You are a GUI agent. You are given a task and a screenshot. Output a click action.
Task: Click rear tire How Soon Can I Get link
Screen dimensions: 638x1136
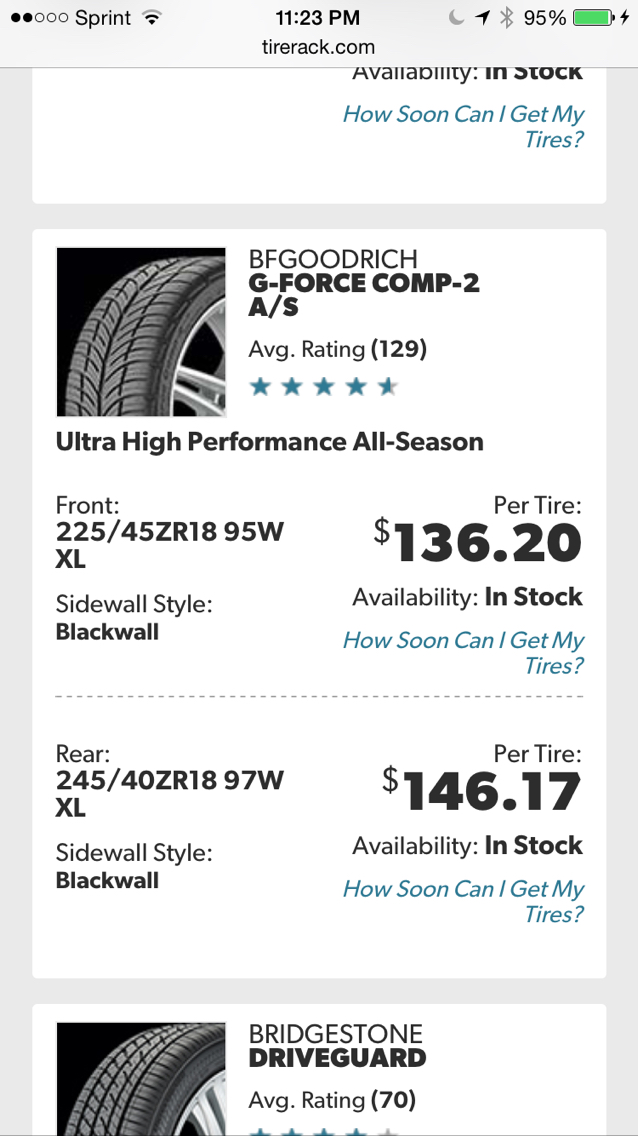(x=463, y=901)
